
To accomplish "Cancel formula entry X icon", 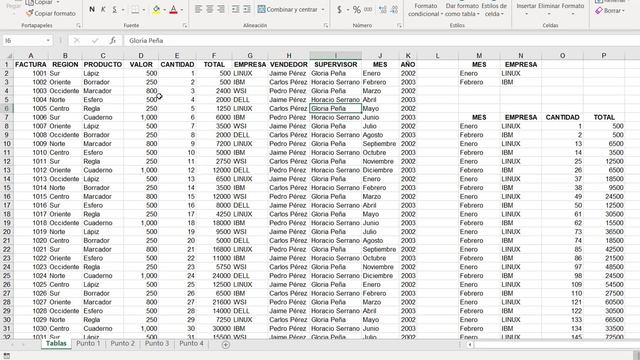I will 76,40.
